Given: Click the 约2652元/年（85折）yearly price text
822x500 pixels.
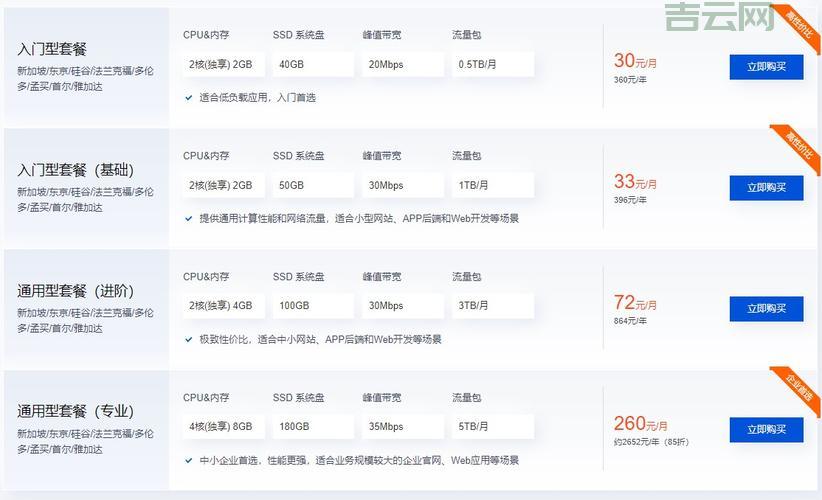Looking at the screenshot, I should [651, 442].
